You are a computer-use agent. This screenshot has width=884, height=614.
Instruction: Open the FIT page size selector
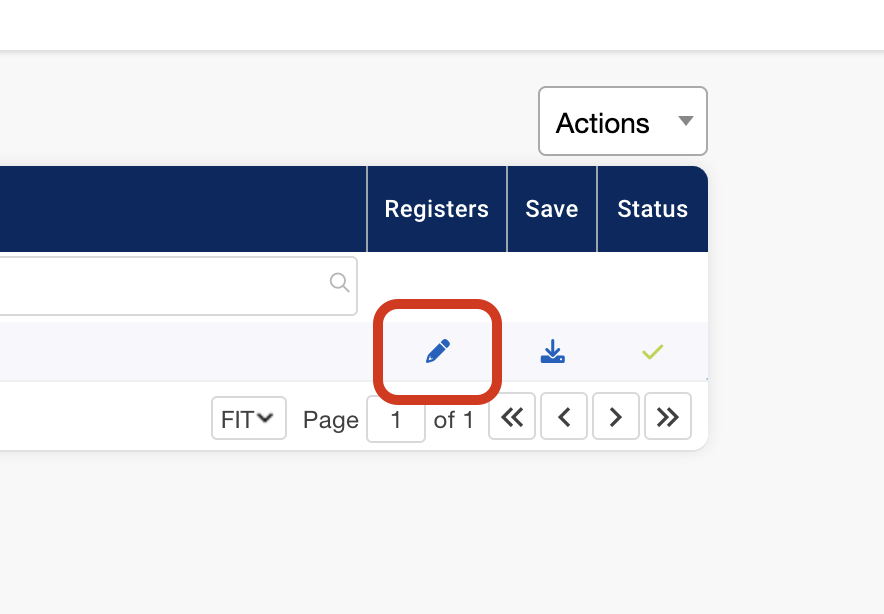(248, 418)
